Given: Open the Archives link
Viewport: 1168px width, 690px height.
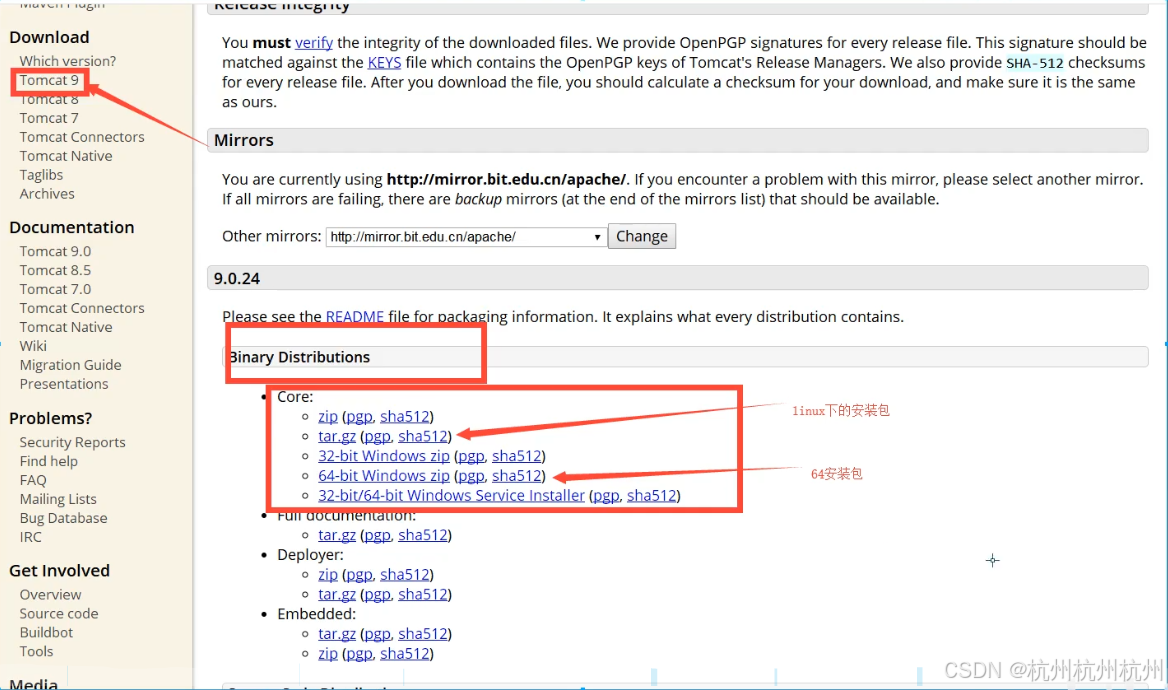Looking at the screenshot, I should (x=47, y=194).
